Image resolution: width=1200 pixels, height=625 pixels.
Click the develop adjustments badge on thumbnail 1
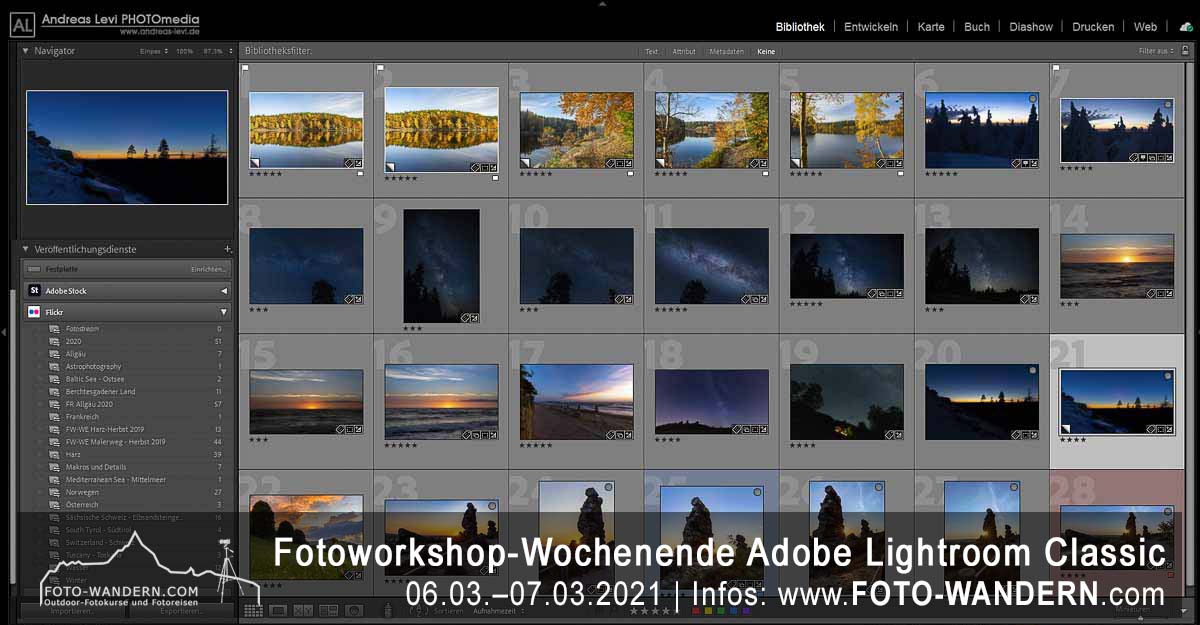(x=358, y=162)
